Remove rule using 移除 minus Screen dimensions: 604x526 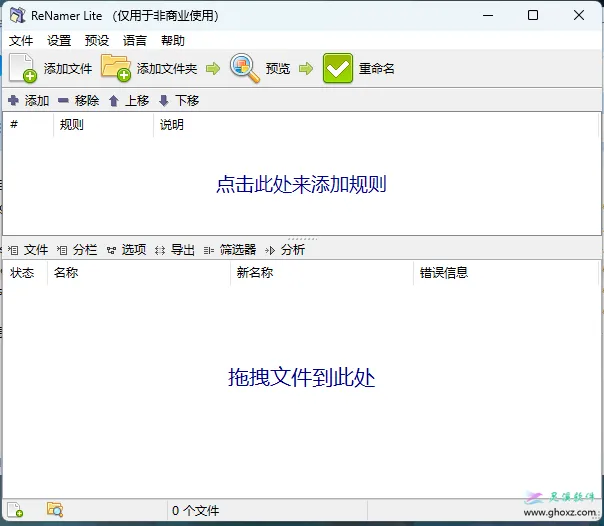pos(79,101)
